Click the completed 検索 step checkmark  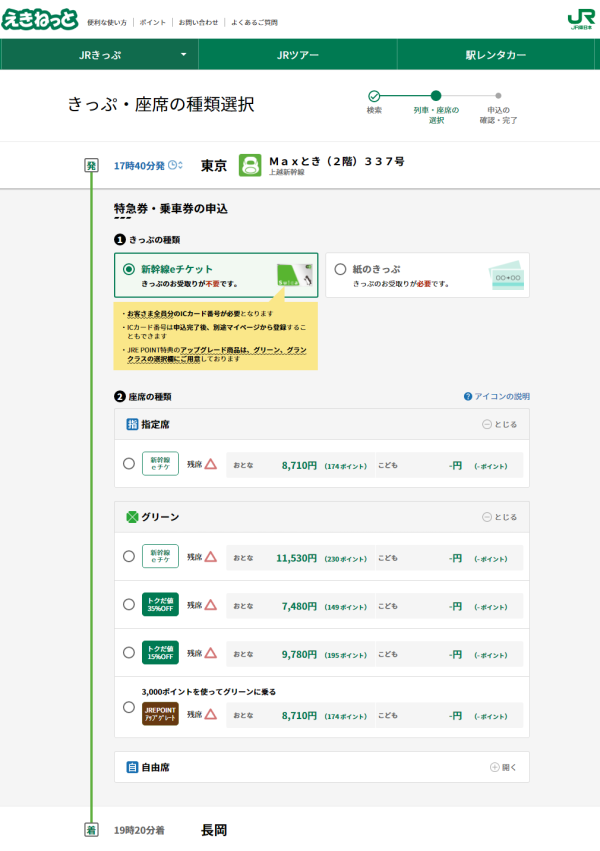pos(374,96)
